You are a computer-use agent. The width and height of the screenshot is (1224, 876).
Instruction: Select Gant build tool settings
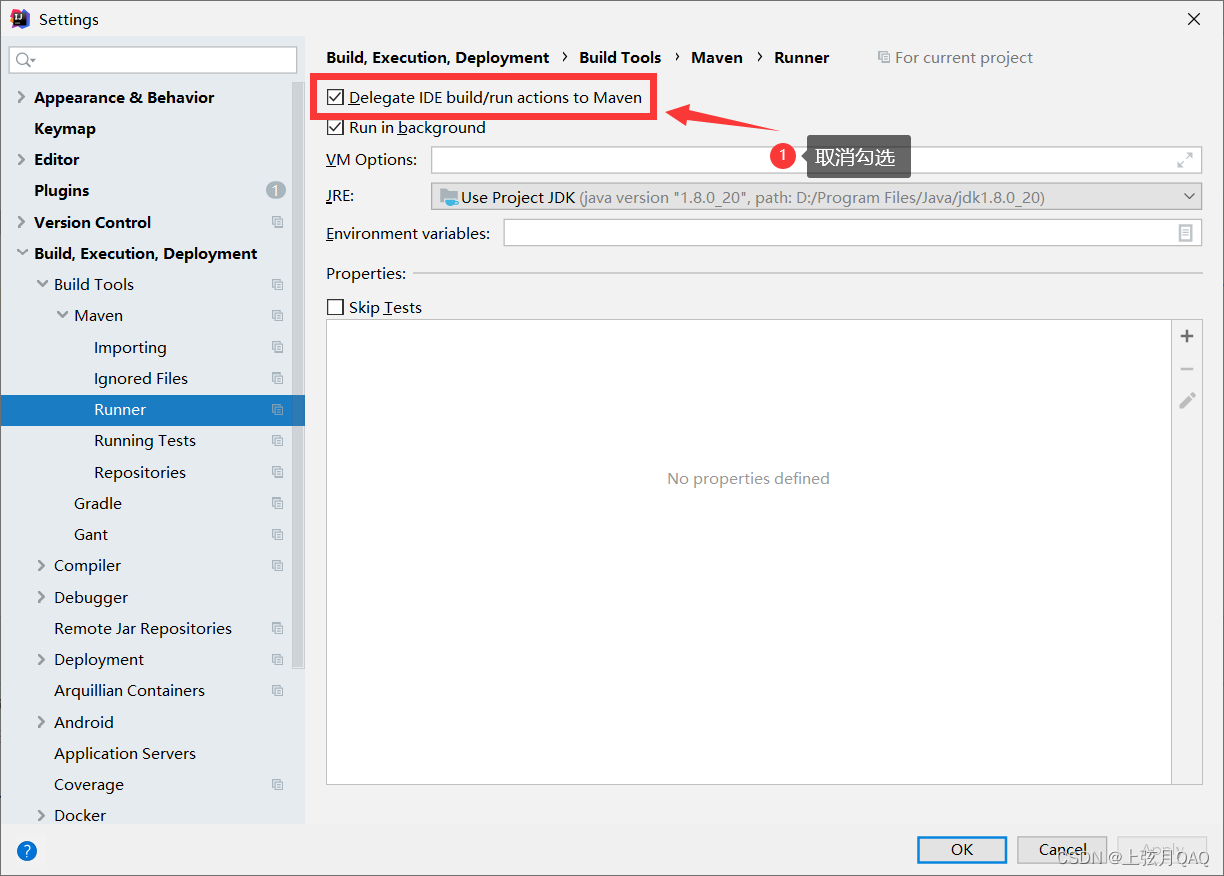click(x=91, y=534)
